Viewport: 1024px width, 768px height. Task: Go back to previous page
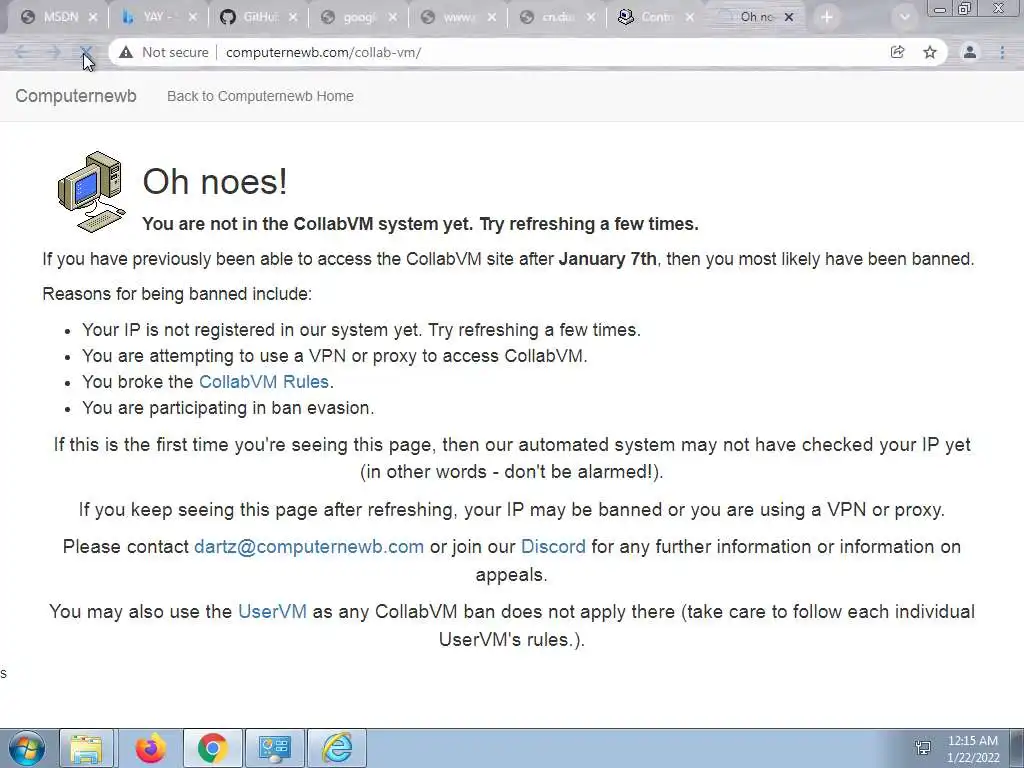(x=21, y=52)
